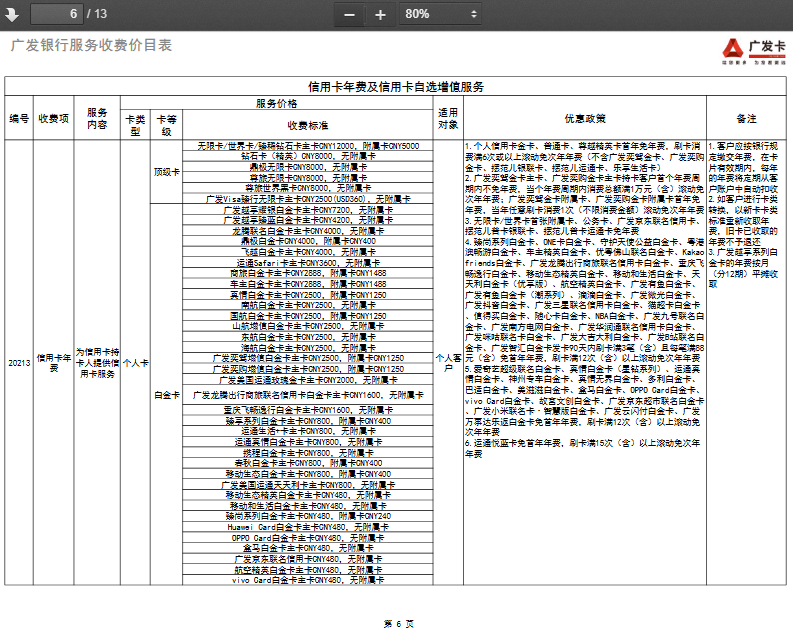
Task: Select the 服务价格 header cell
Action: click(276, 104)
